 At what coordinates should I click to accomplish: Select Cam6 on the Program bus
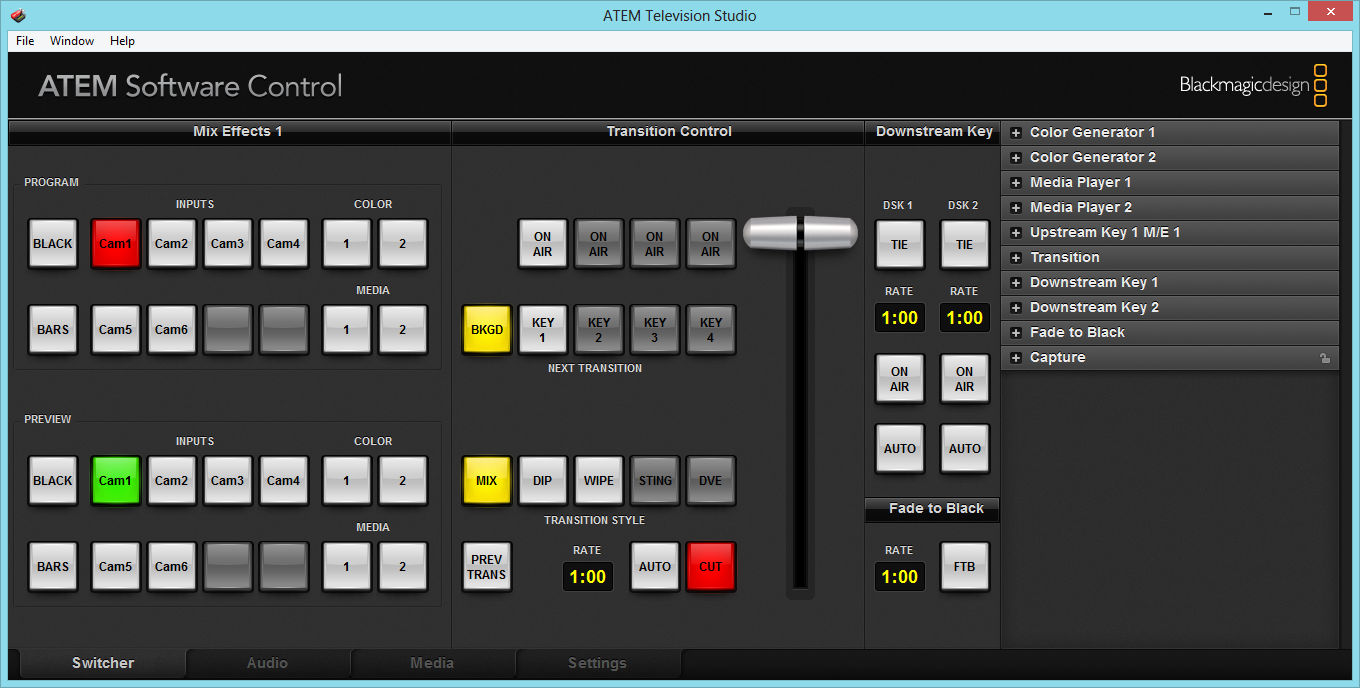coord(171,329)
